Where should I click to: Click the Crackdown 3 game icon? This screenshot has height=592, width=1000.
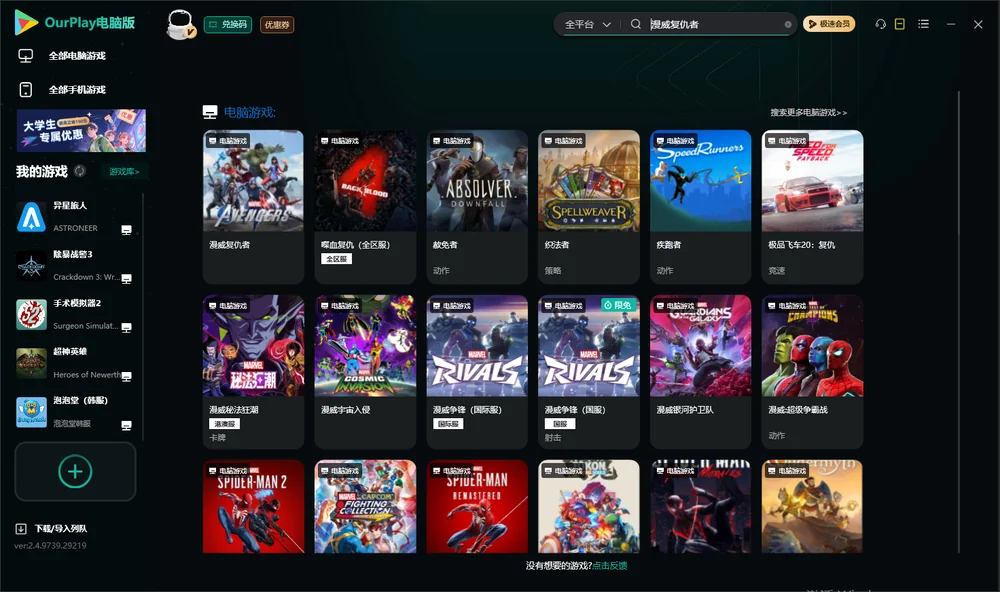click(x=31, y=265)
